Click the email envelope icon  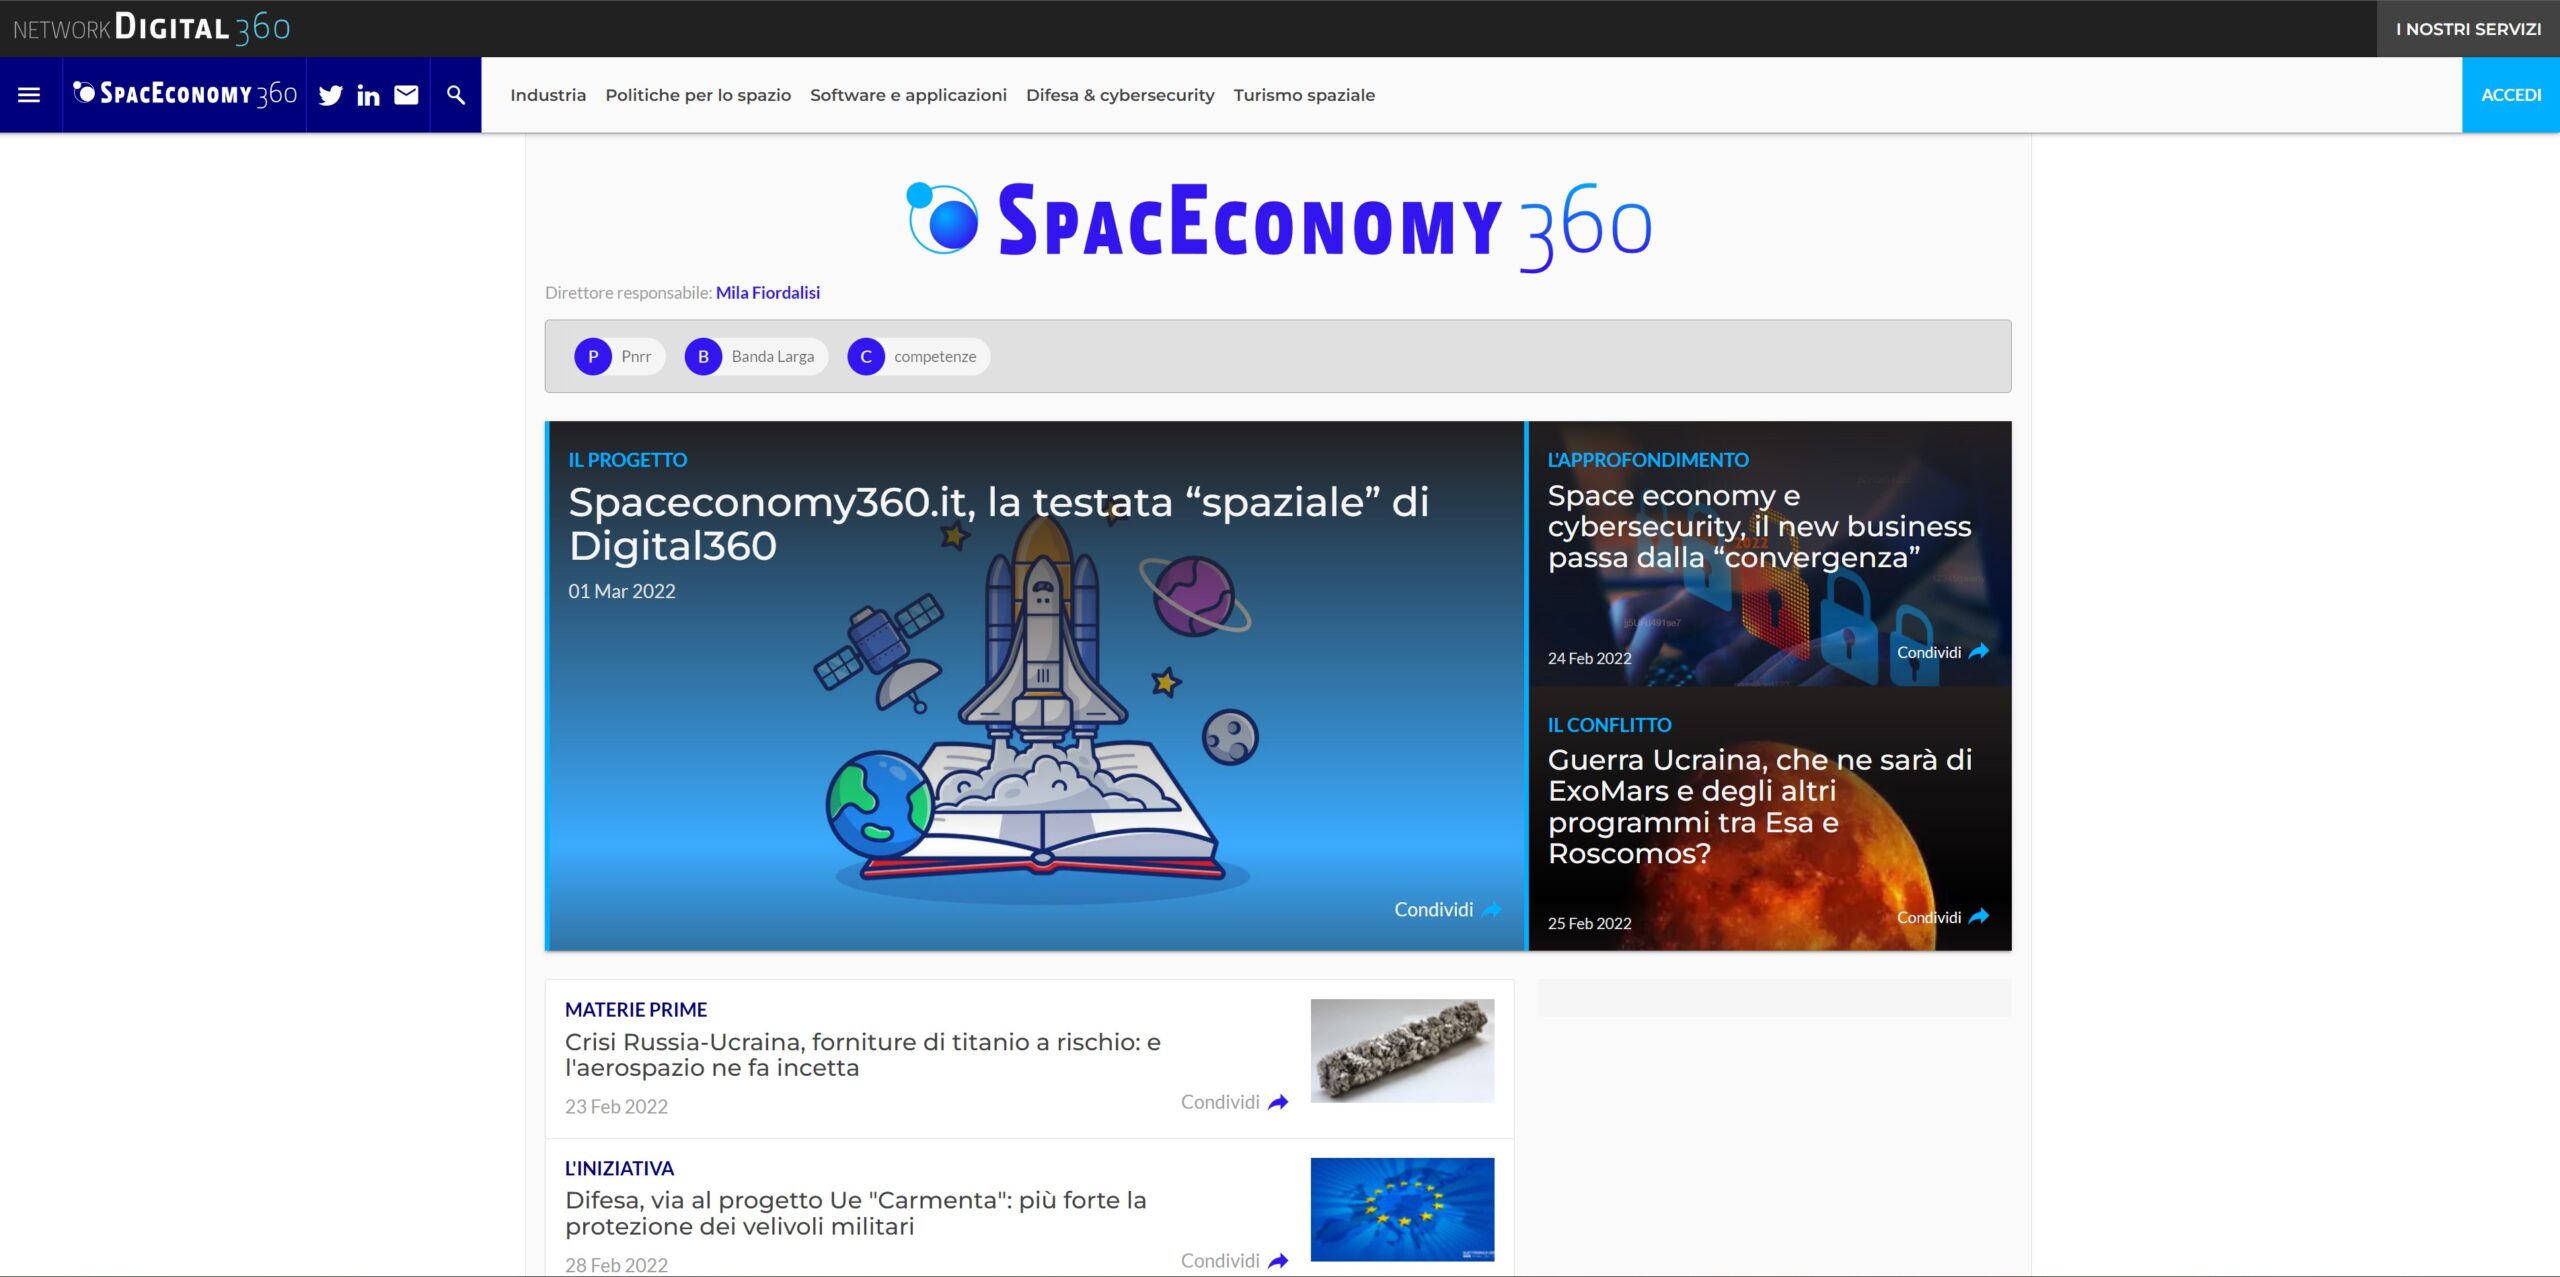[x=406, y=95]
